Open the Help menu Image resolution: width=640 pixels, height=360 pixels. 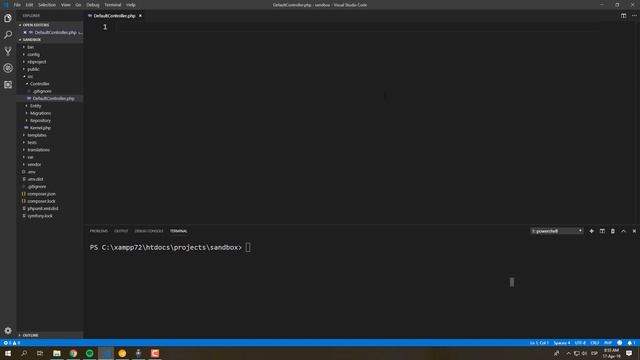click(x=131, y=5)
